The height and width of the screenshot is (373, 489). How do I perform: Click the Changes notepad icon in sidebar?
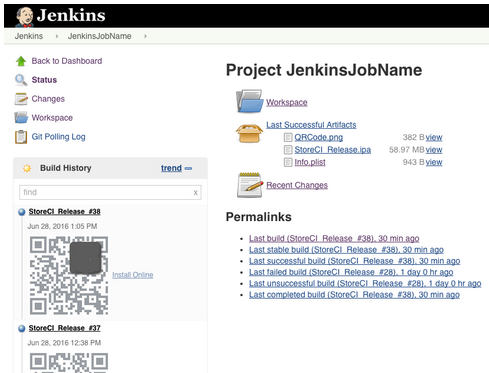pos(21,99)
